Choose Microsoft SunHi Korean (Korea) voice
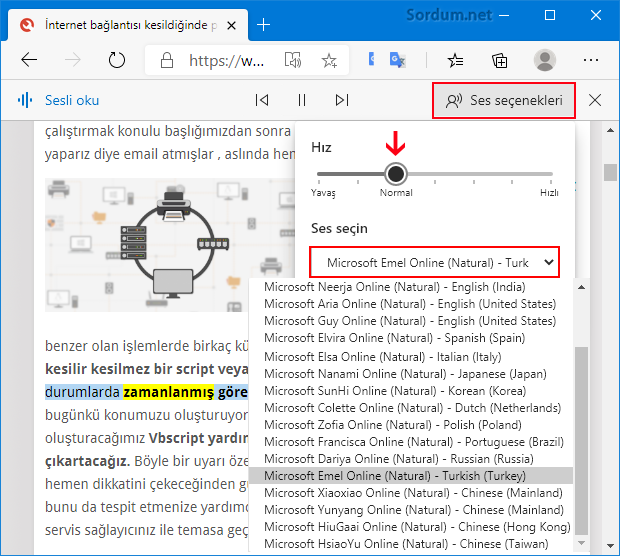The width and height of the screenshot is (620, 556). click(x=410, y=391)
